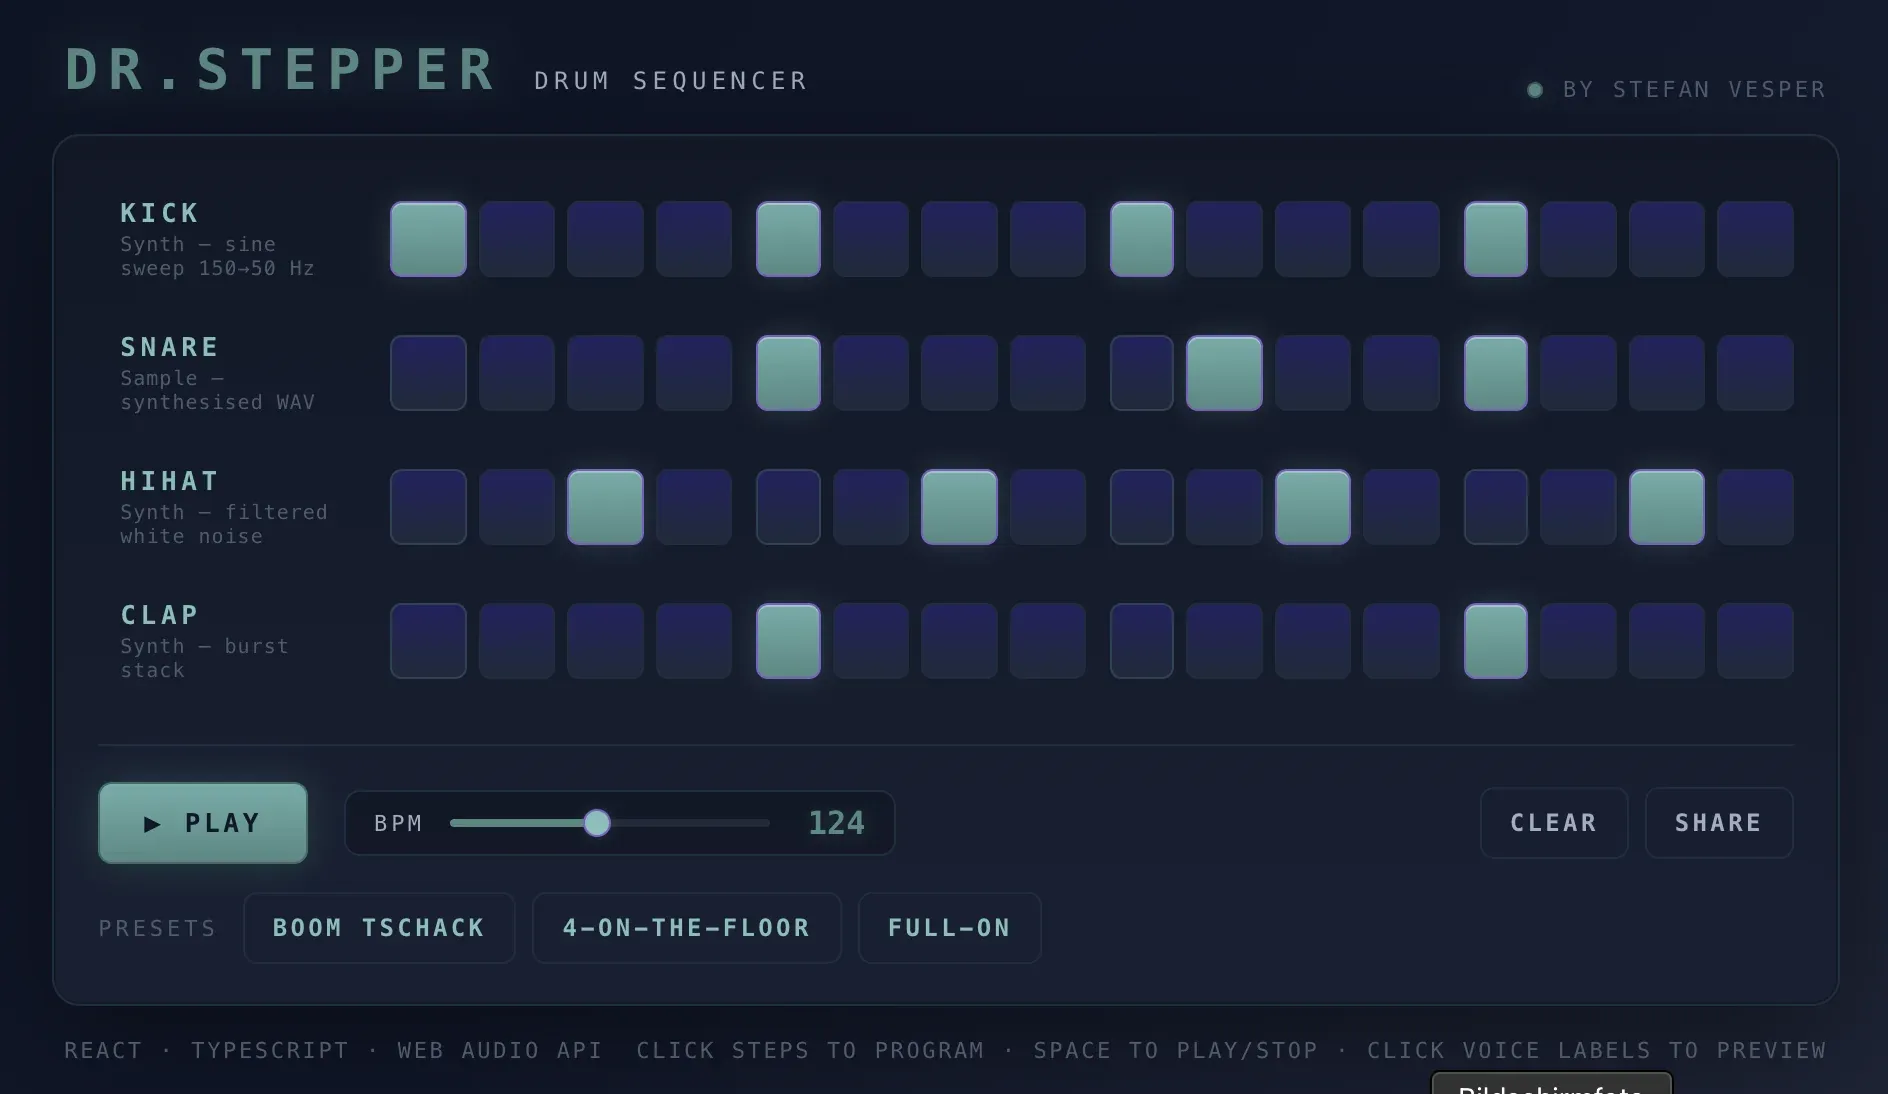Image resolution: width=1888 pixels, height=1094 pixels.
Task: Start playback with the PLAY button
Action: tap(203, 823)
